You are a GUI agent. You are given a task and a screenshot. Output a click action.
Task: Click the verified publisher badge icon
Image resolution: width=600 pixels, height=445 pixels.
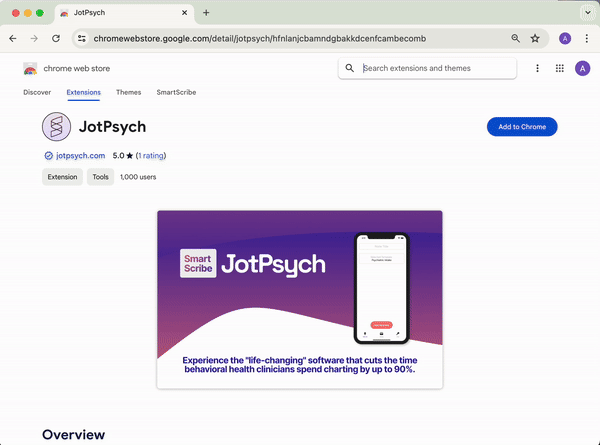[49, 156]
